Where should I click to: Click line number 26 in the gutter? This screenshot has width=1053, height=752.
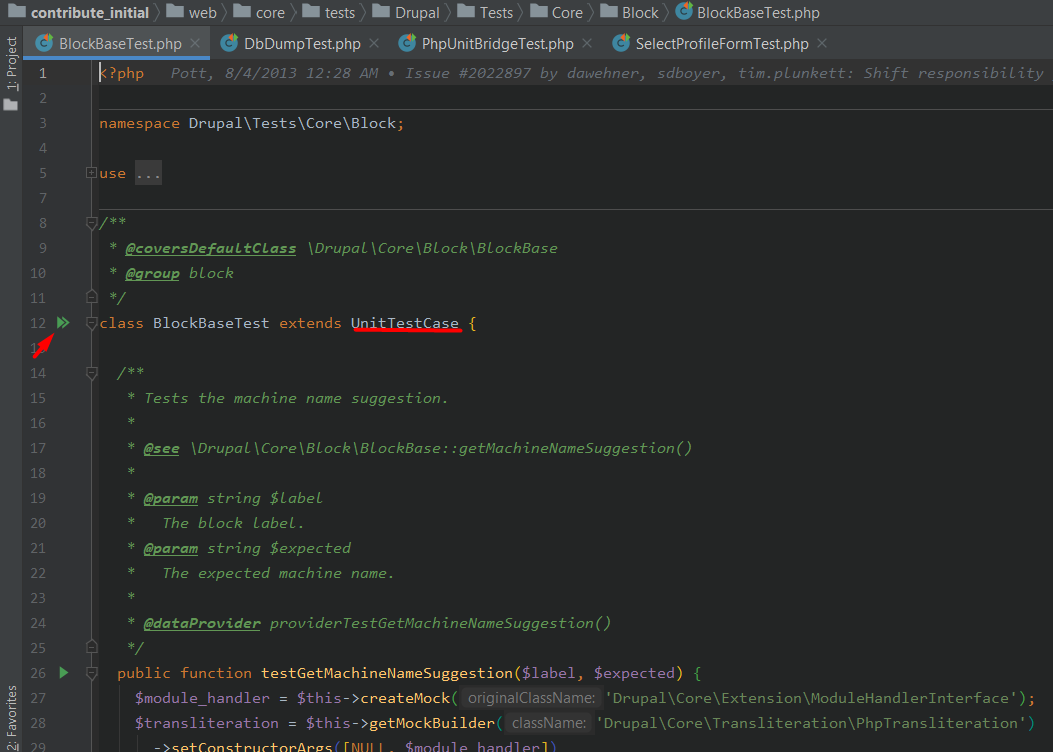(x=38, y=673)
